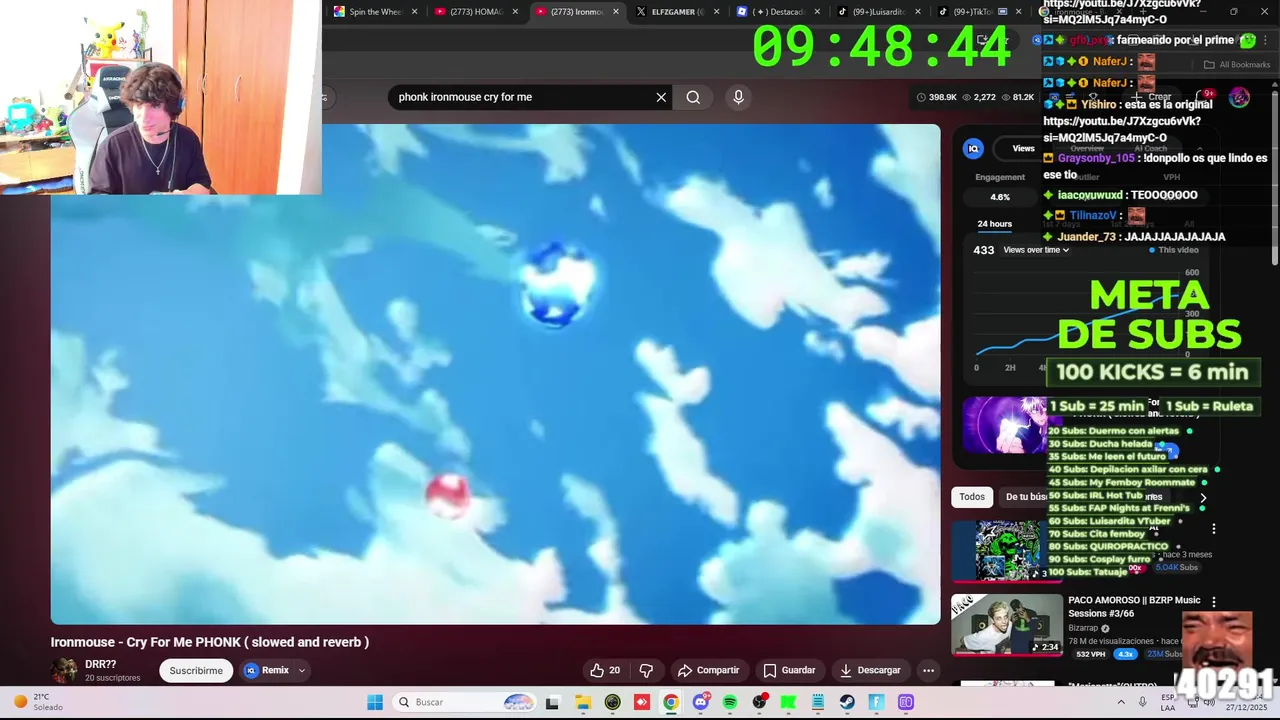Open the All Bookmarks folder

1237,64
